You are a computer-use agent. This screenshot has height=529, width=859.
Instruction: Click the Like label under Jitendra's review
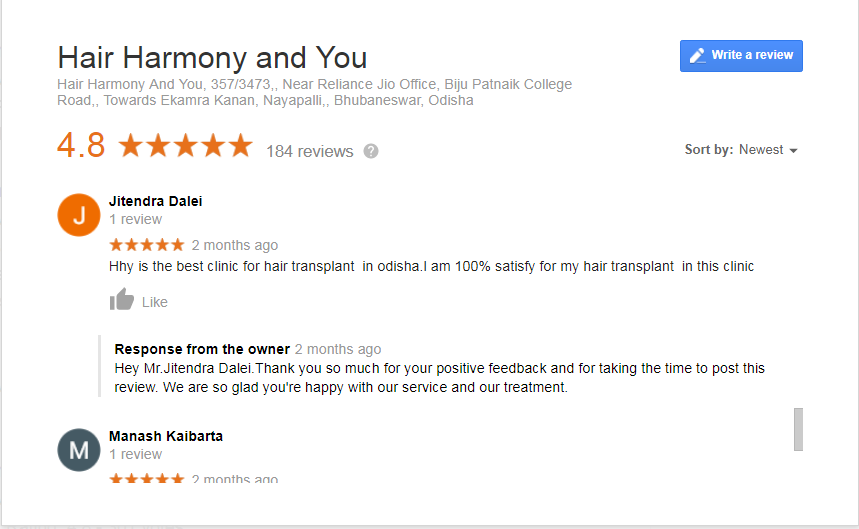(155, 302)
